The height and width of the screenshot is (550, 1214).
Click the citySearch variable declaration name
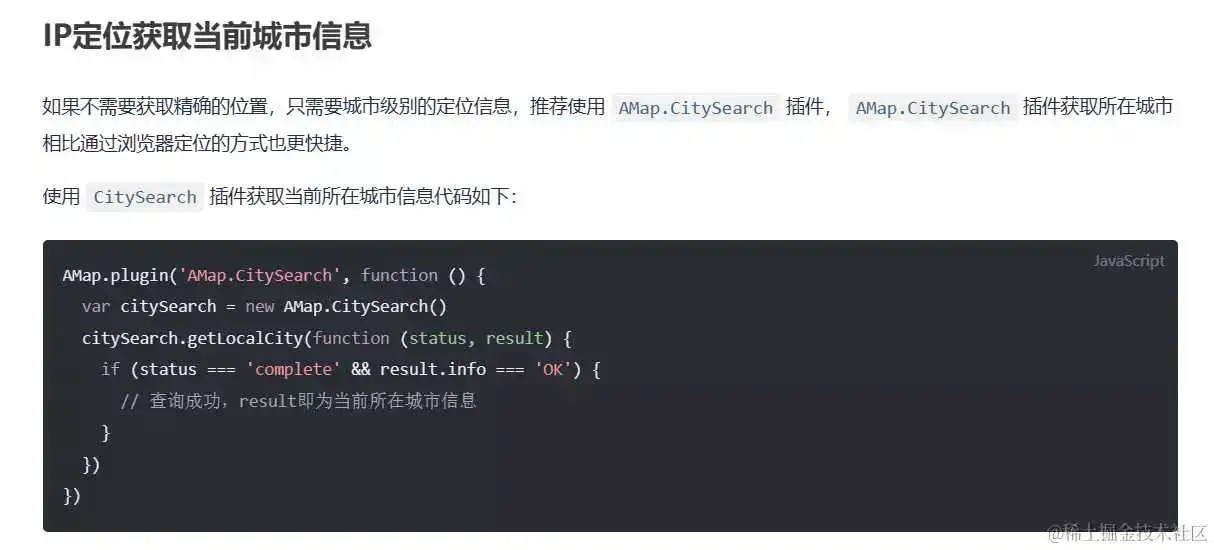click(x=168, y=306)
